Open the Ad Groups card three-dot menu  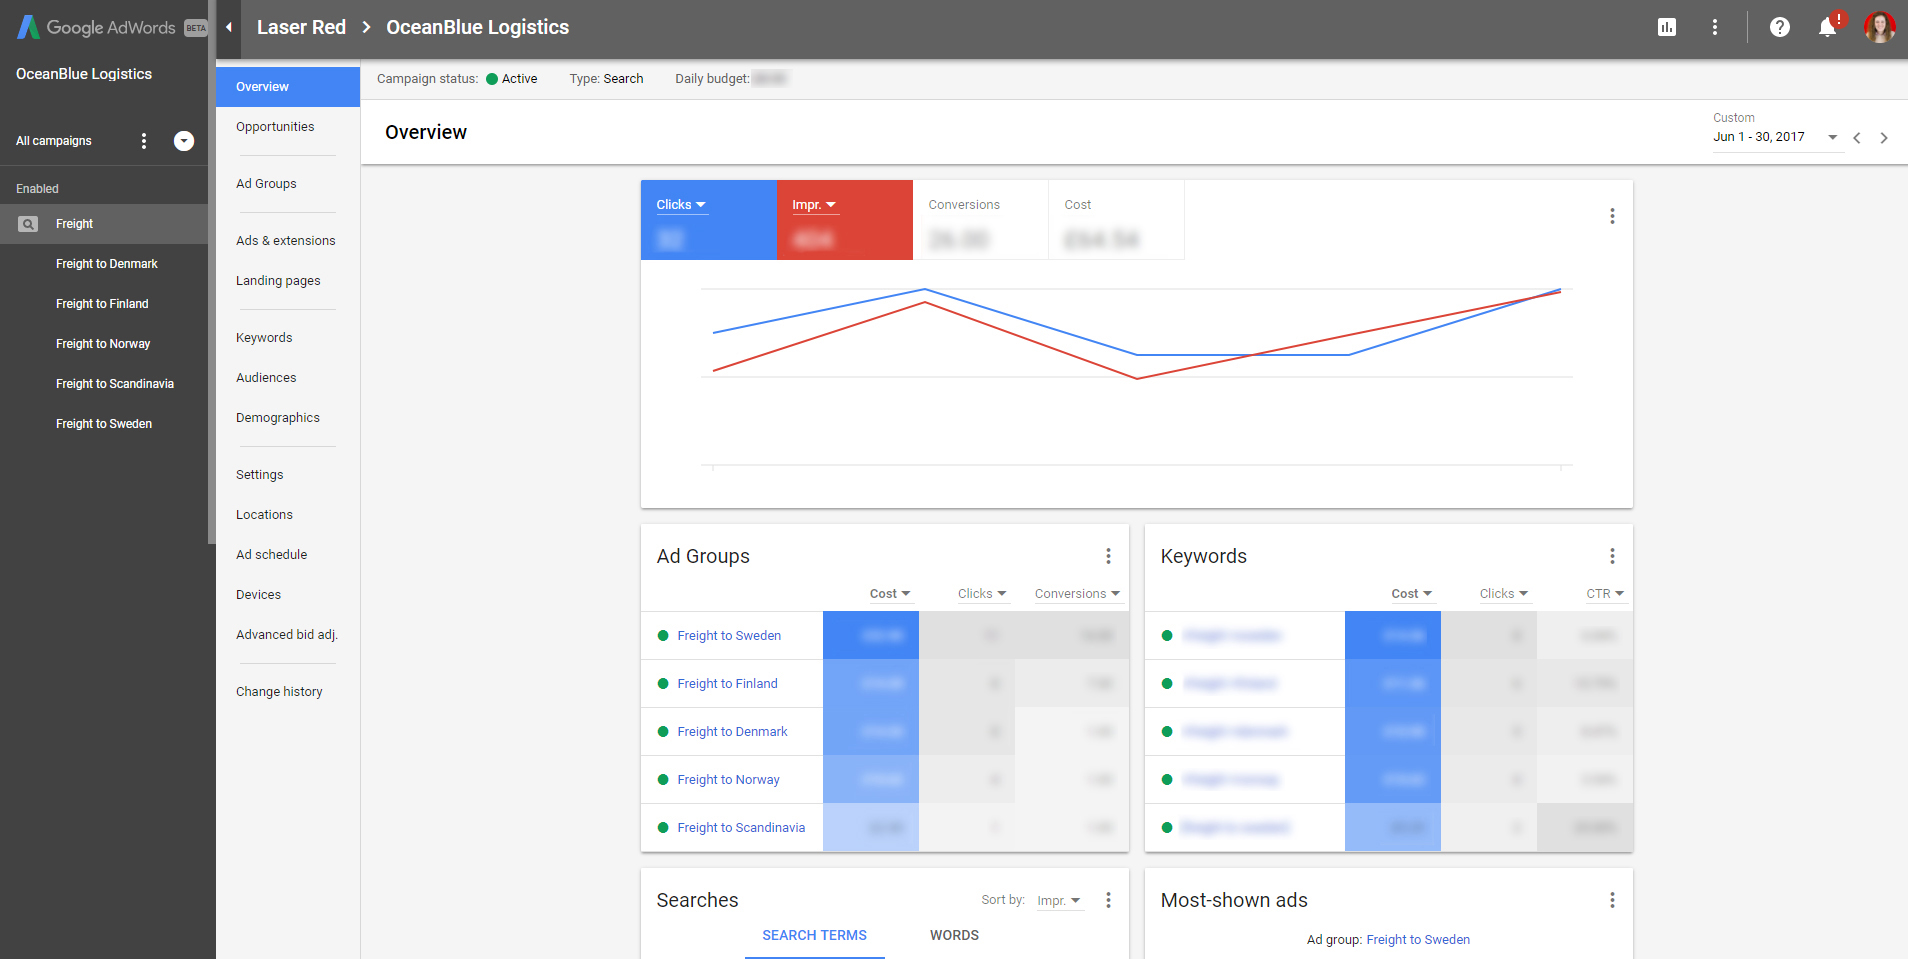click(x=1108, y=556)
